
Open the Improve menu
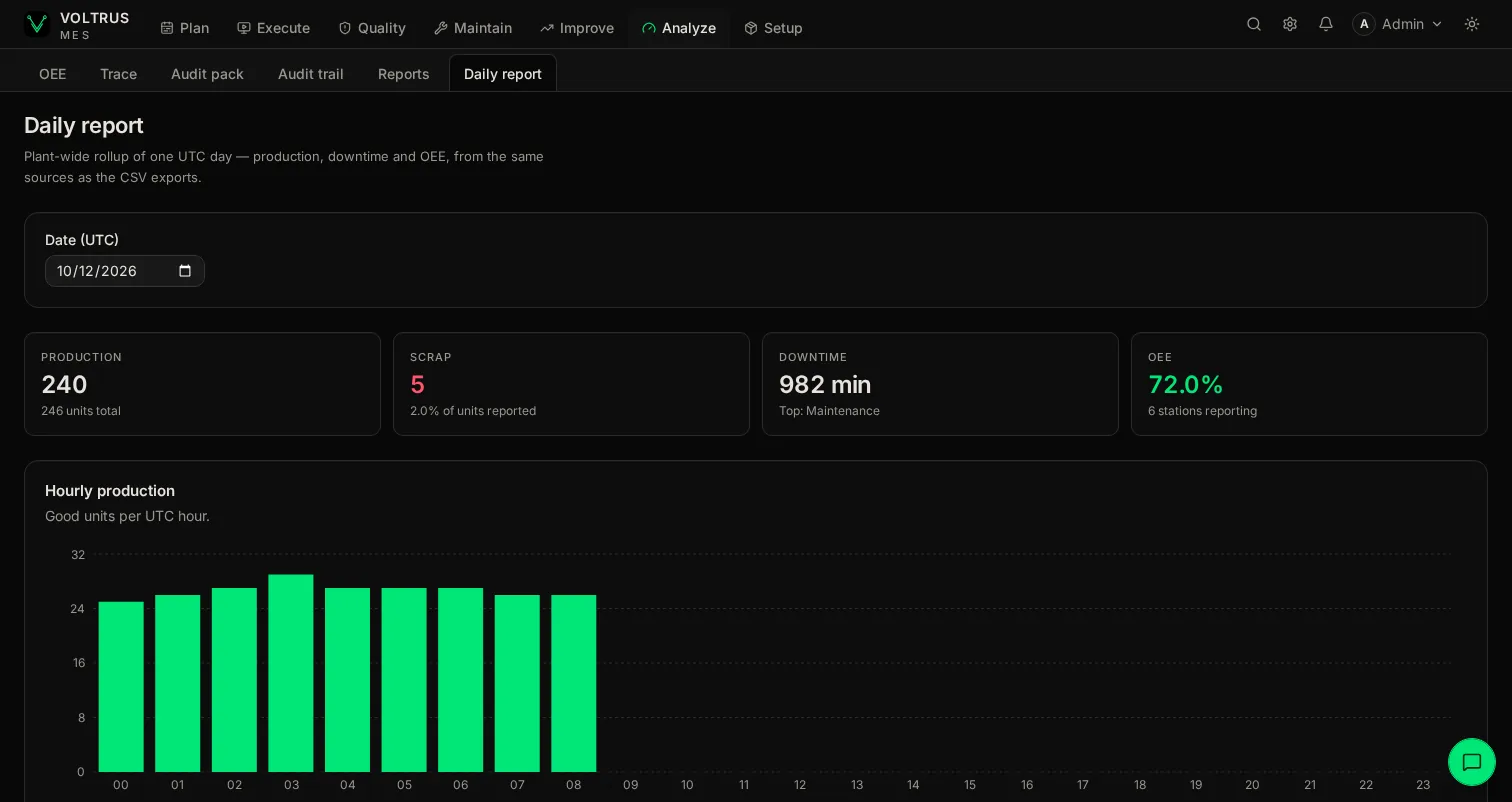[x=577, y=28]
